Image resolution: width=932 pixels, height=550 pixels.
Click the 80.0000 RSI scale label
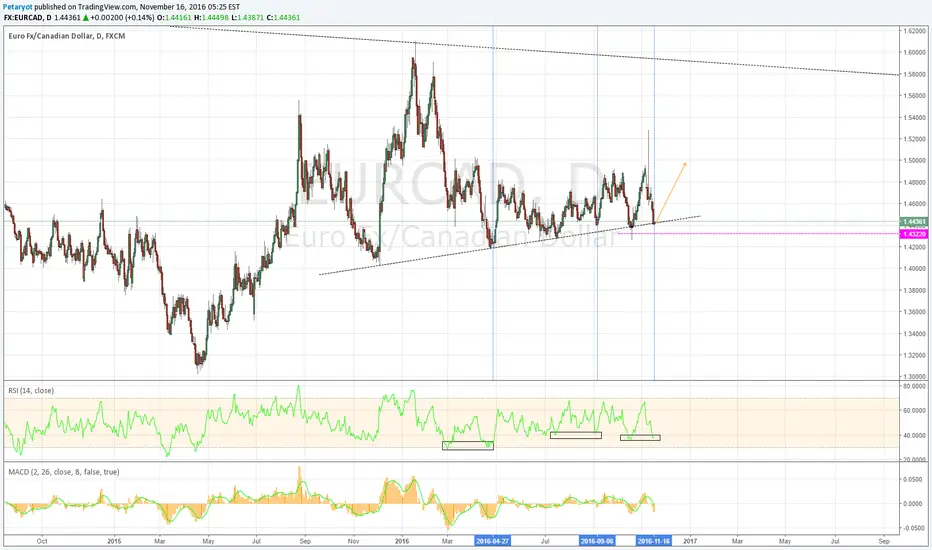(915, 386)
